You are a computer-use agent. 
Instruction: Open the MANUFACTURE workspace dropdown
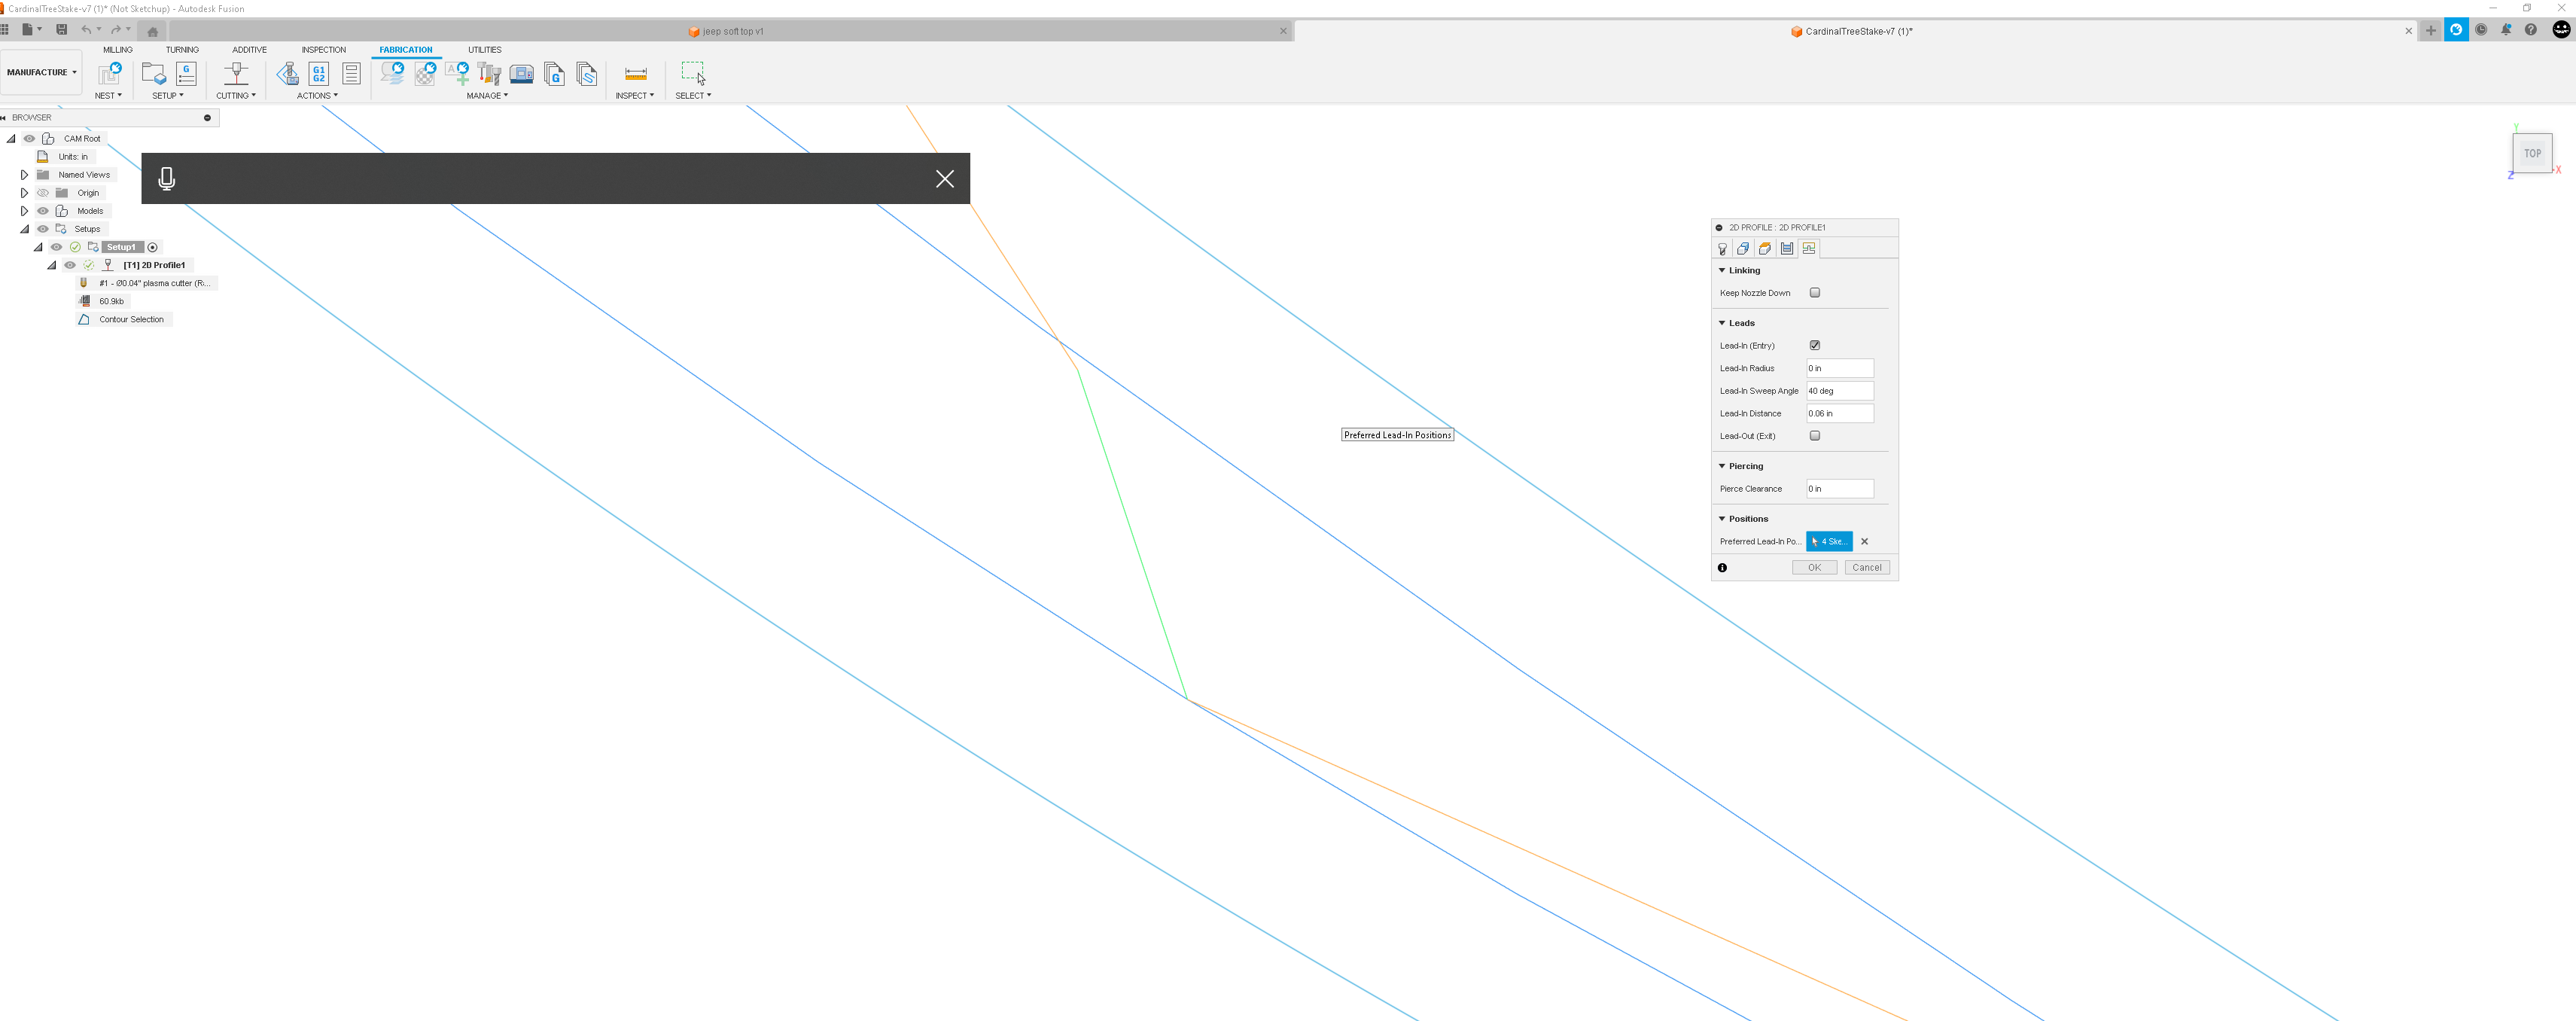41,72
